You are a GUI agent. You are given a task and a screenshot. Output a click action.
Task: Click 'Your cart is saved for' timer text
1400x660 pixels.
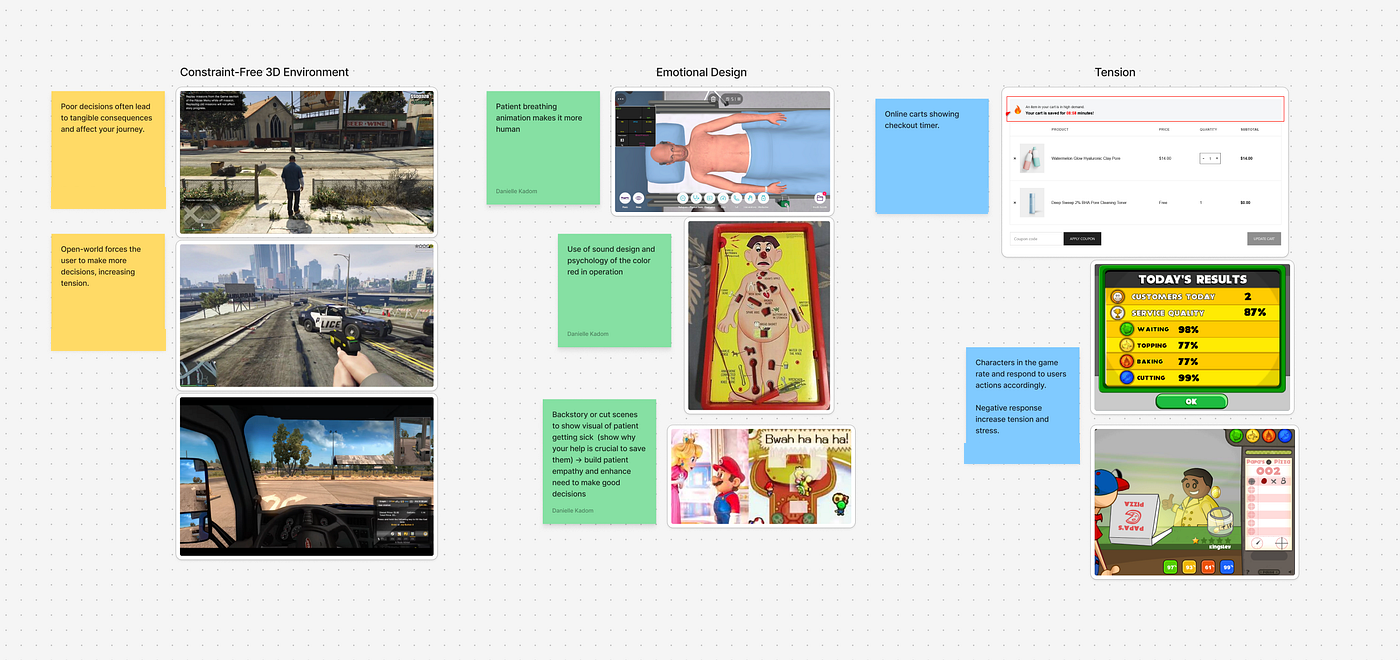(x=1061, y=113)
